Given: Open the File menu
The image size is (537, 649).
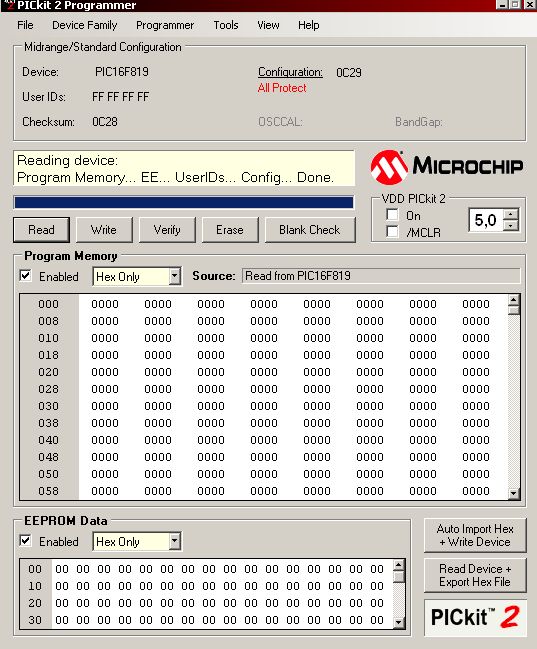Looking at the screenshot, I should coord(25,25).
